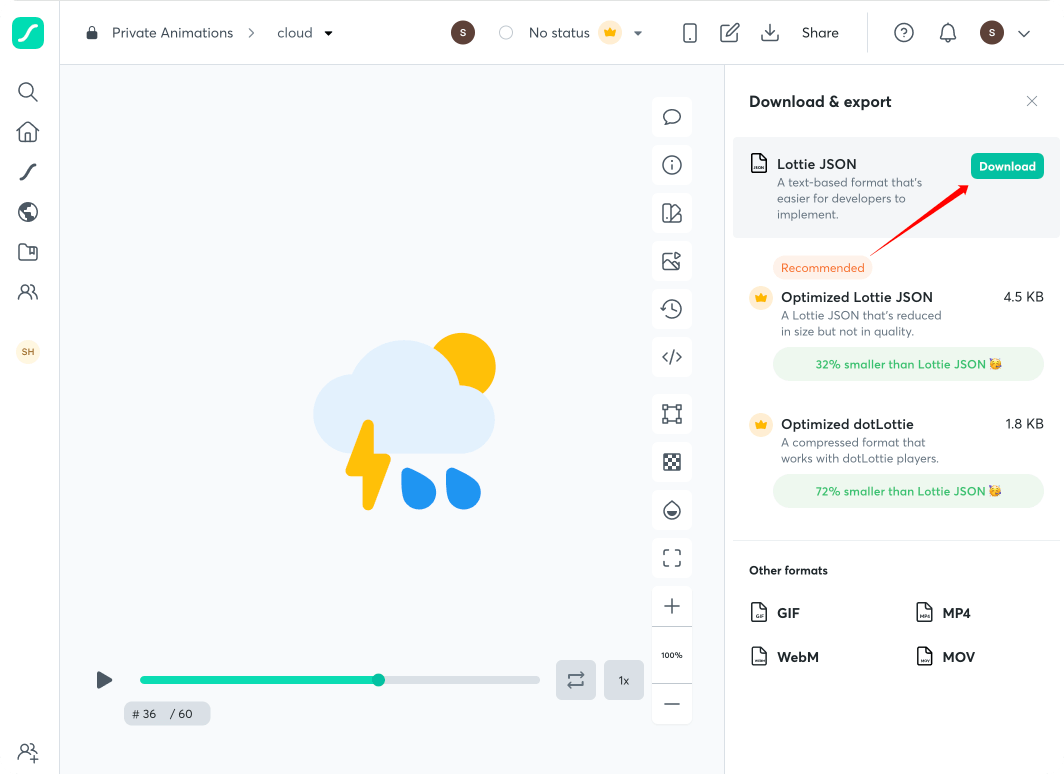This screenshot has height=774, width=1064.
Task: Expand the cloud file name dropdown
Action: 328,33
